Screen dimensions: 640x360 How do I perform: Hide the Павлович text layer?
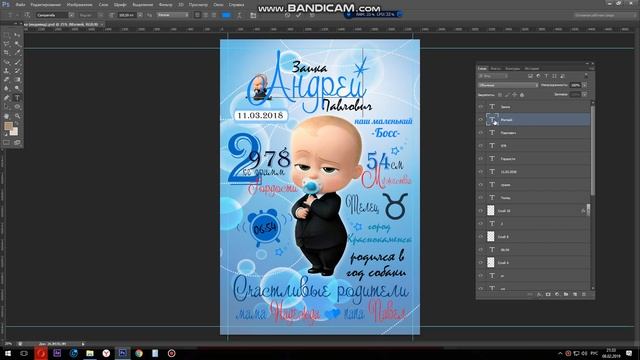pyautogui.click(x=481, y=133)
